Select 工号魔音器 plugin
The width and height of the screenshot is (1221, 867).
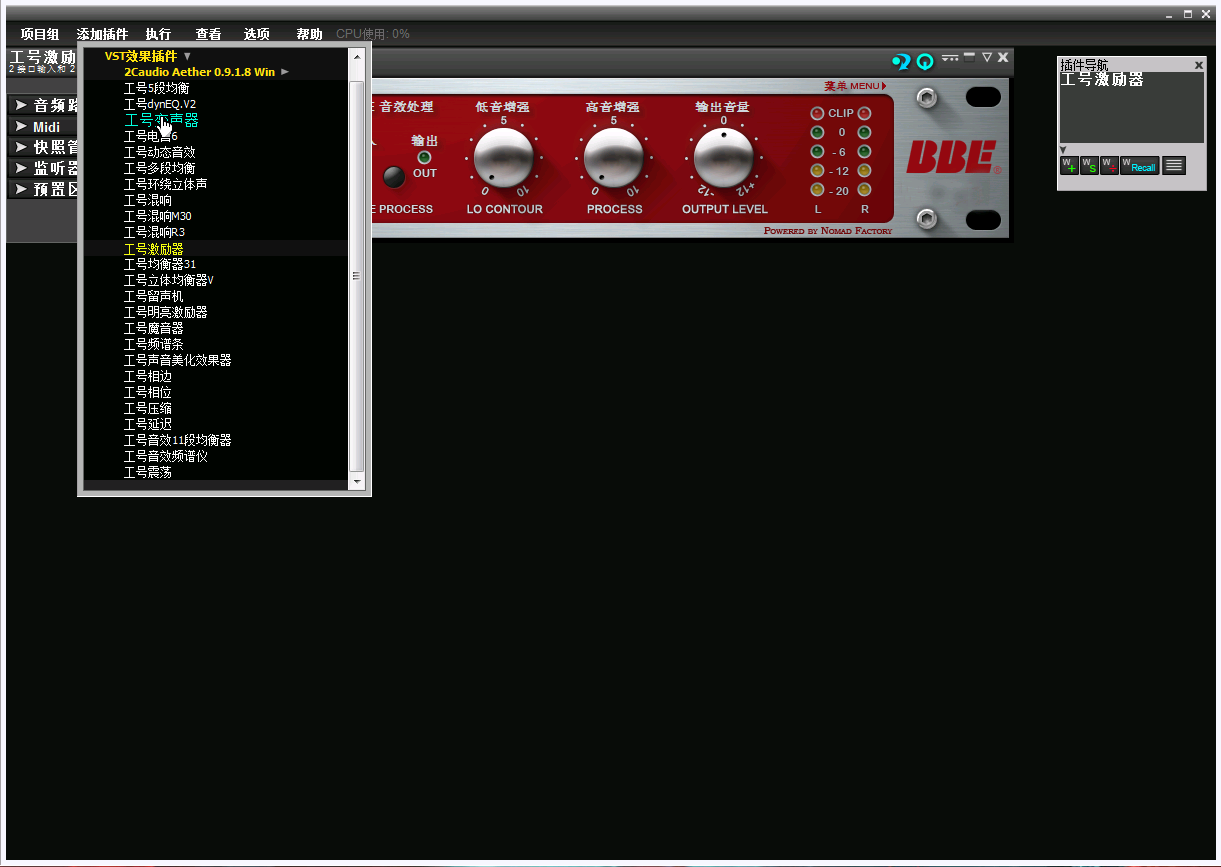(153, 328)
